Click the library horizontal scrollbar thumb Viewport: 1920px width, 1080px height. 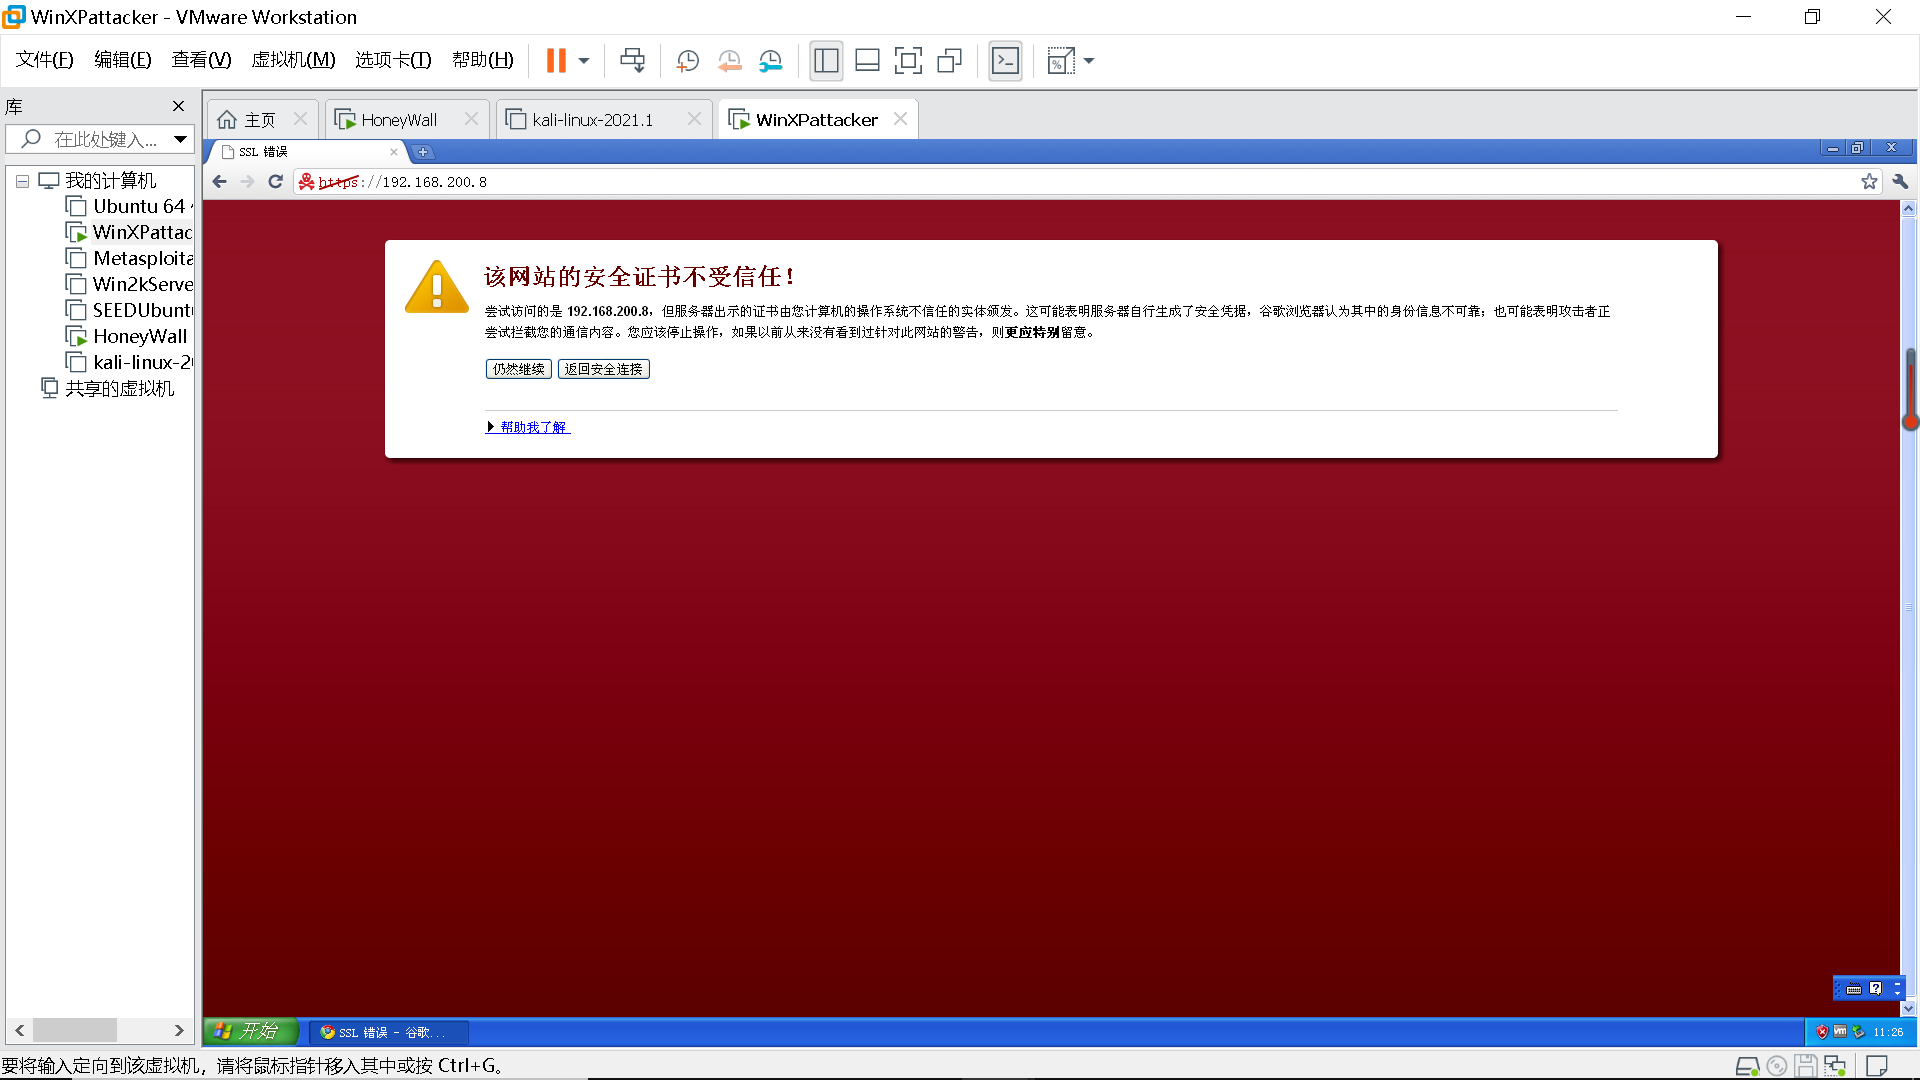click(75, 1030)
